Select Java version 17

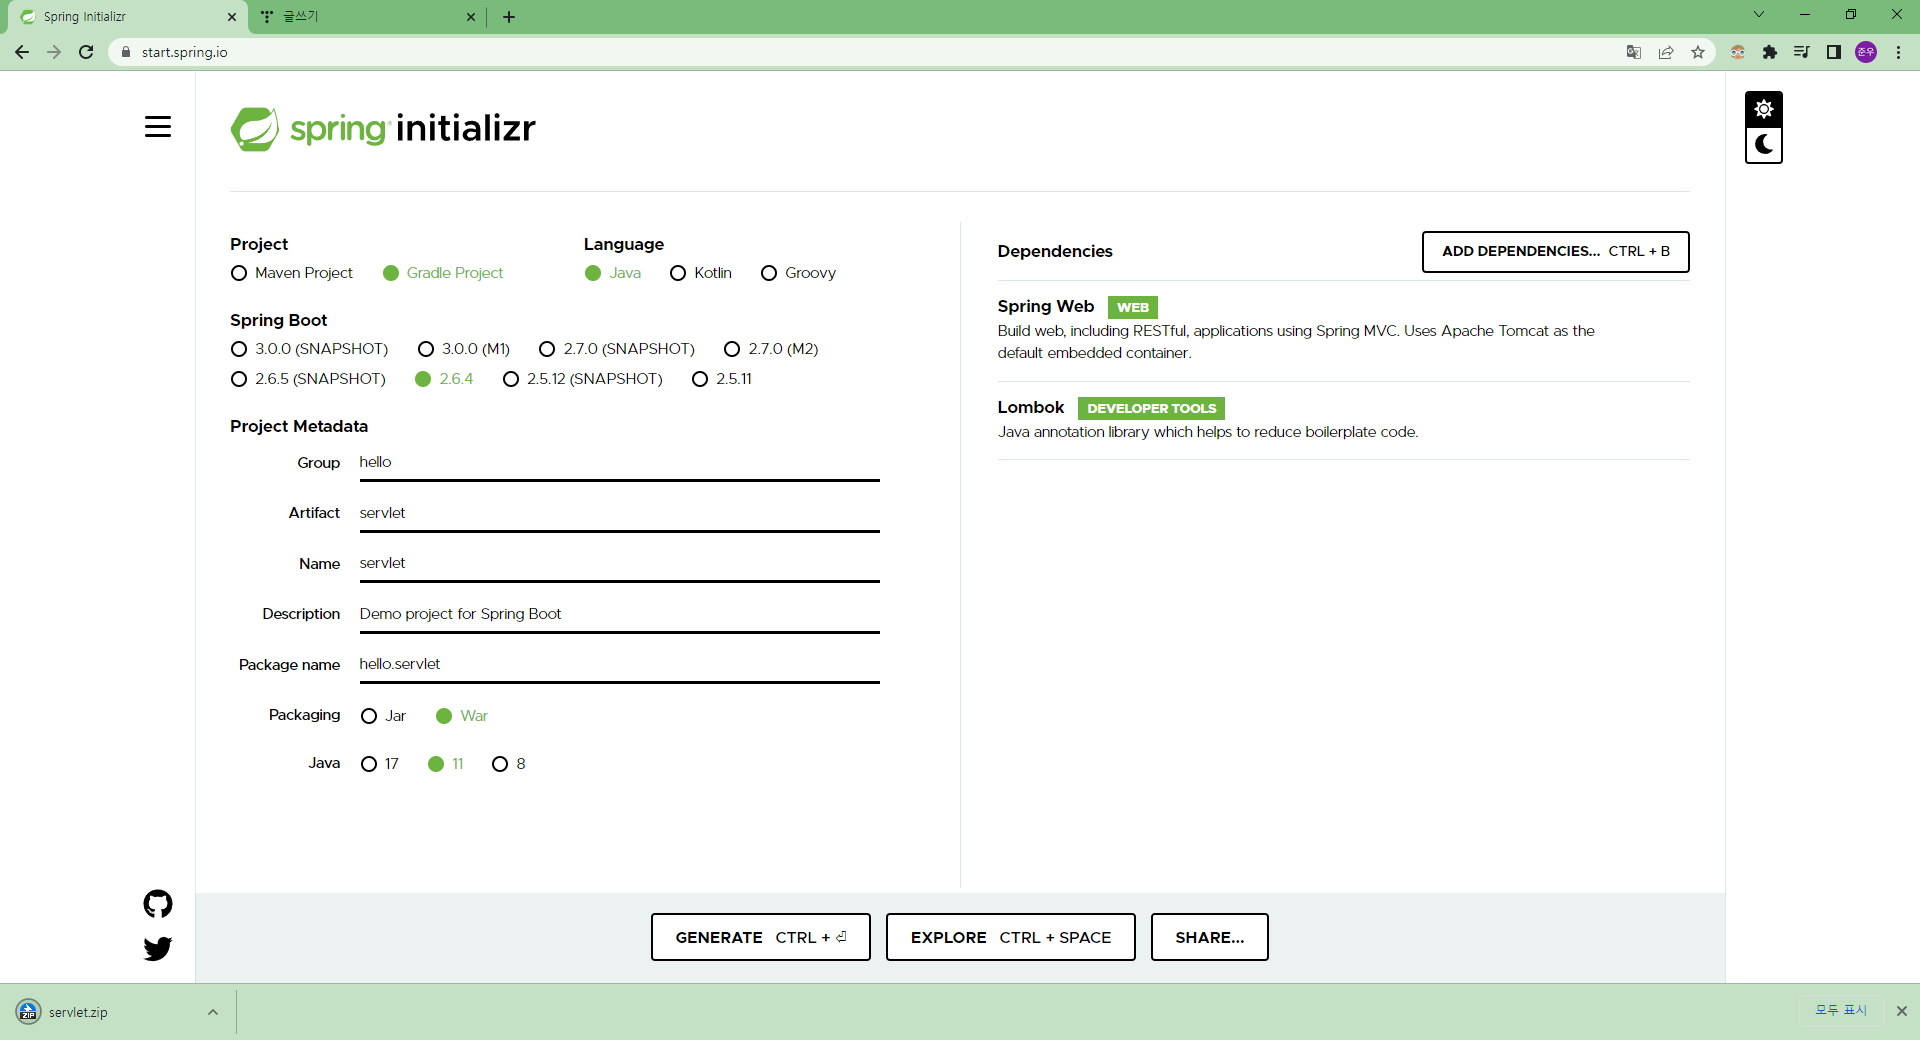[x=380, y=764]
